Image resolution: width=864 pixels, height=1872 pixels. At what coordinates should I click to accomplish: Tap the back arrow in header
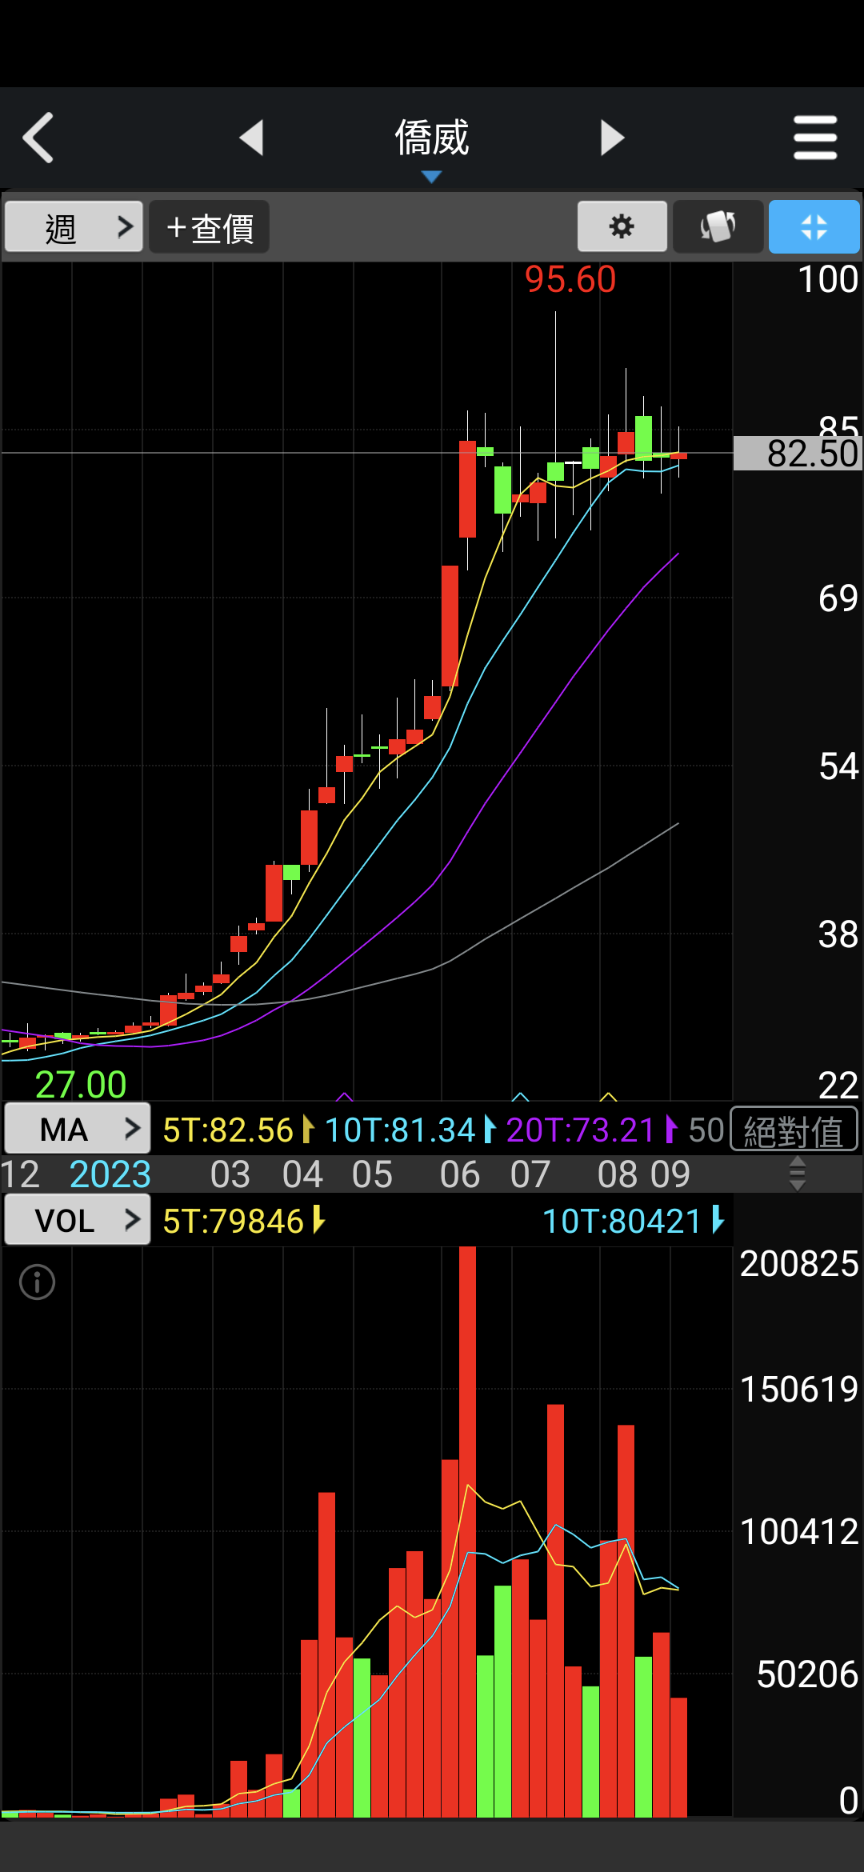click(39, 138)
